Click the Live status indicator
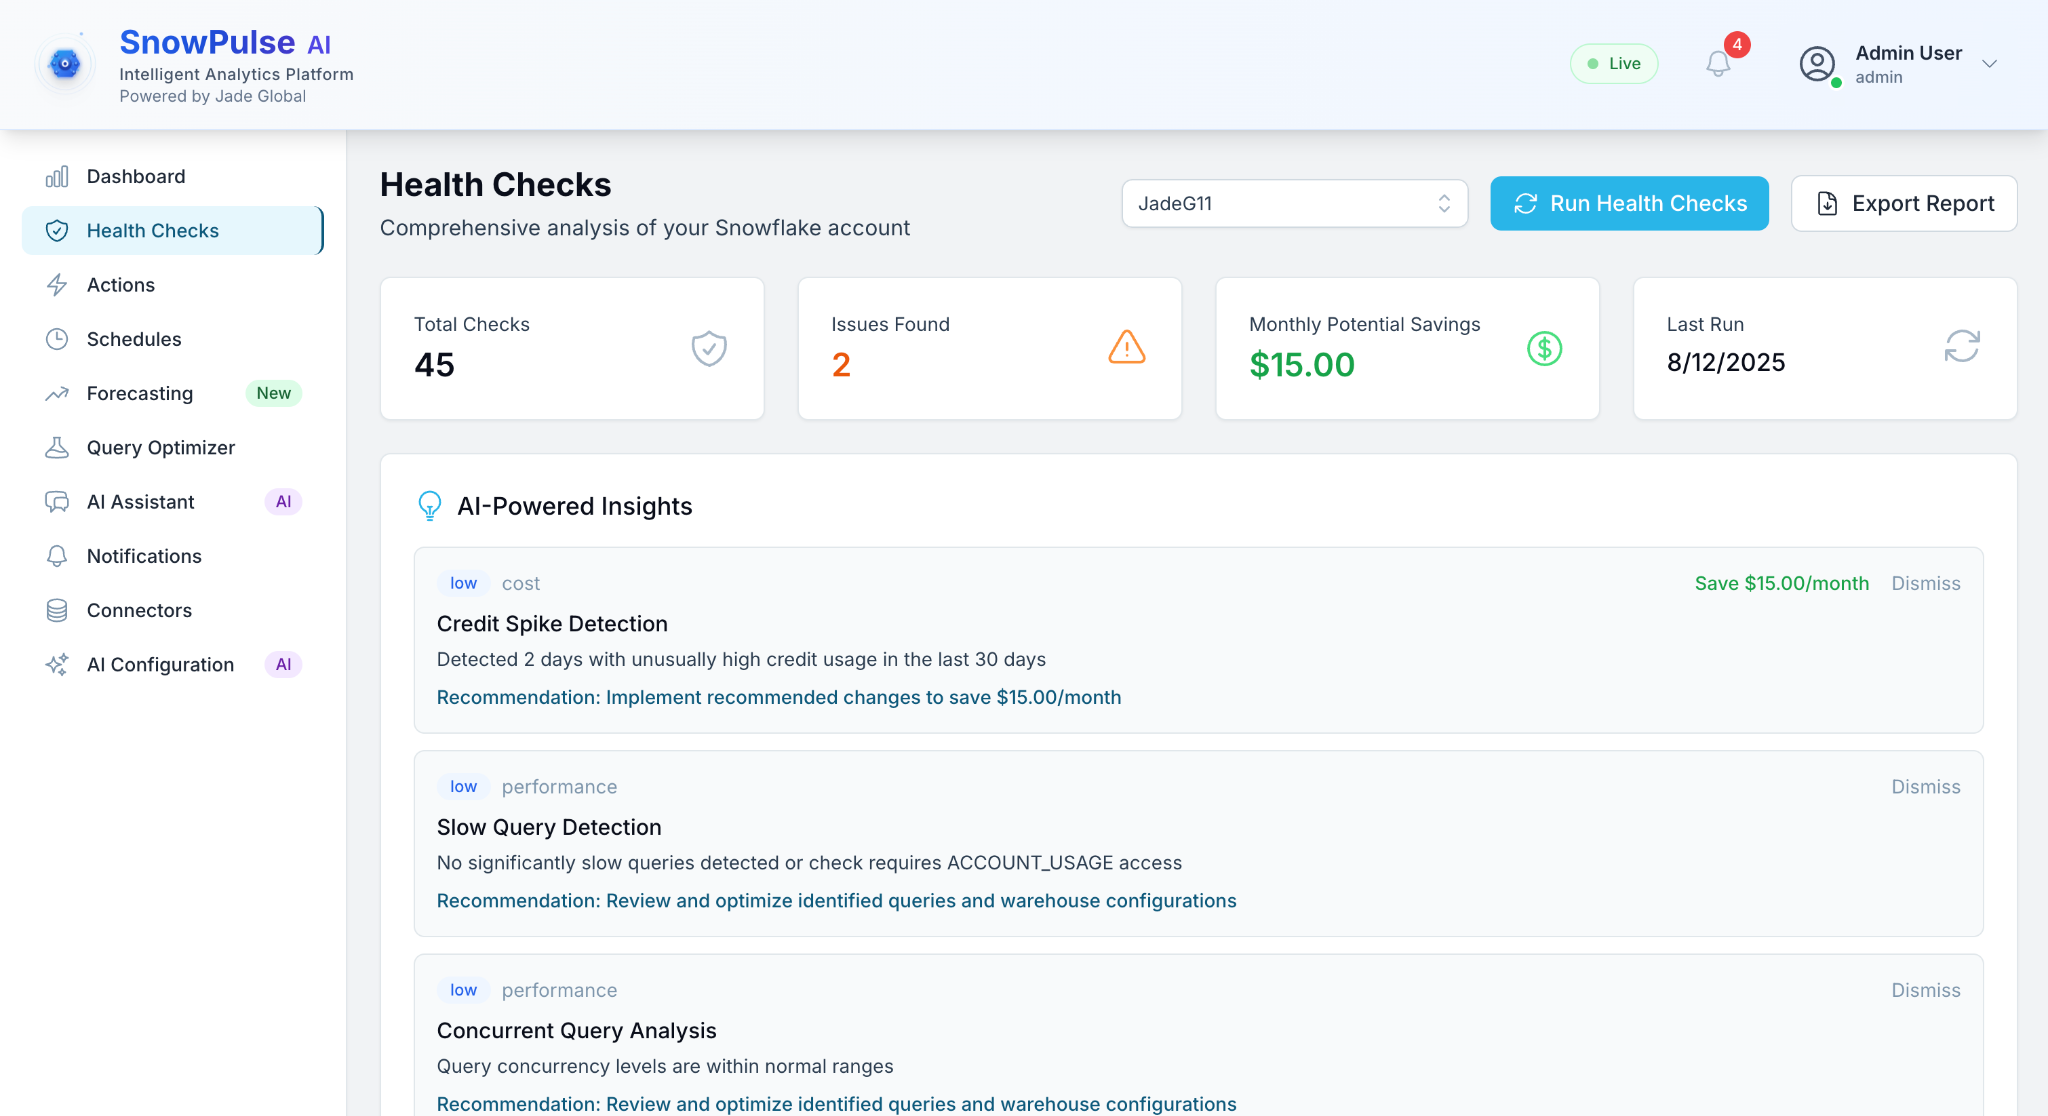The image size is (2048, 1116). [1613, 64]
